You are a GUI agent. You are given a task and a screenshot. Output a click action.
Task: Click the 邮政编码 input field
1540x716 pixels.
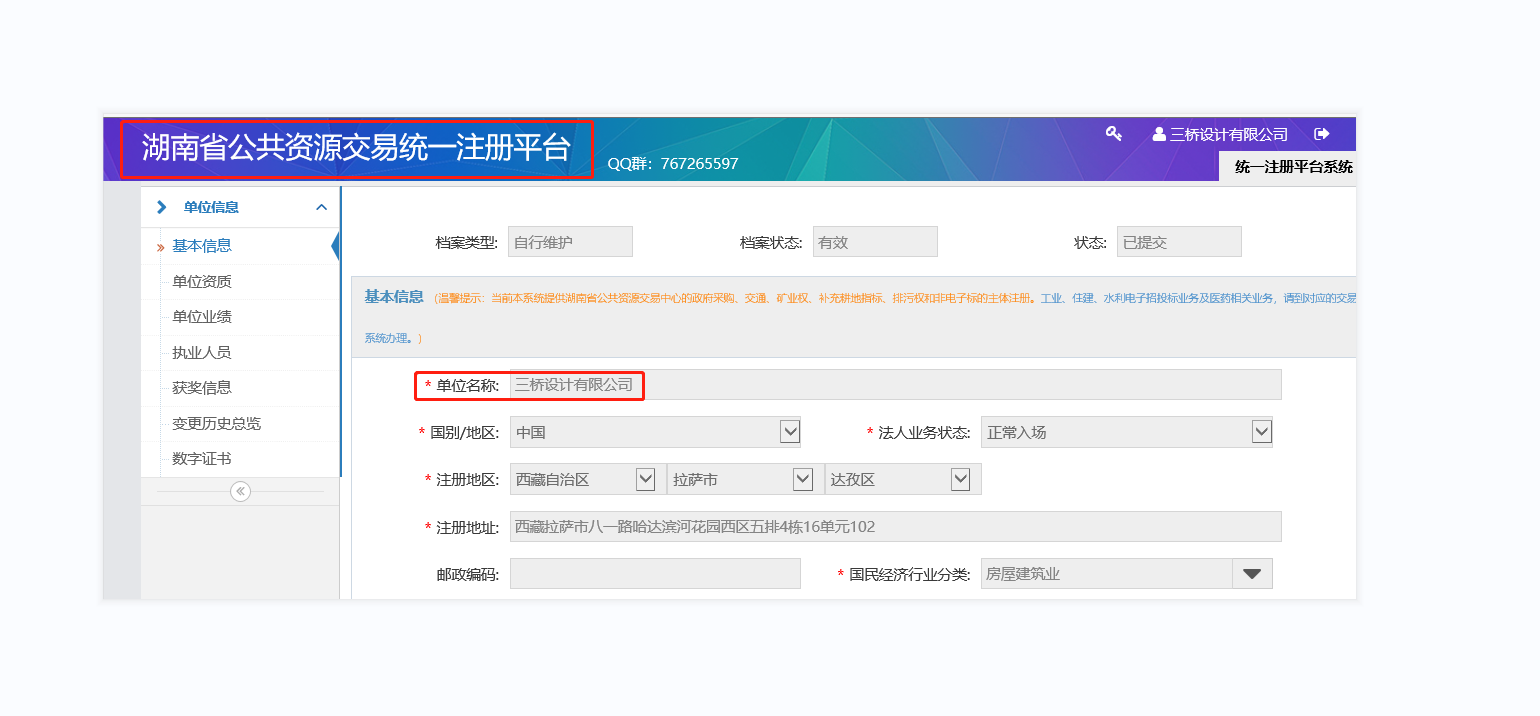(655, 574)
